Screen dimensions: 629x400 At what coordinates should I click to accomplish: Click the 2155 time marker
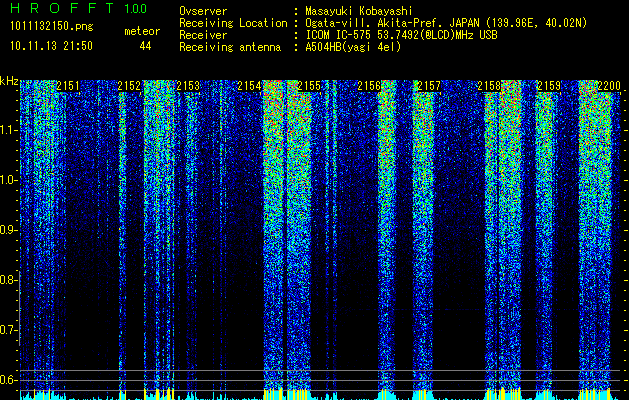tap(309, 86)
